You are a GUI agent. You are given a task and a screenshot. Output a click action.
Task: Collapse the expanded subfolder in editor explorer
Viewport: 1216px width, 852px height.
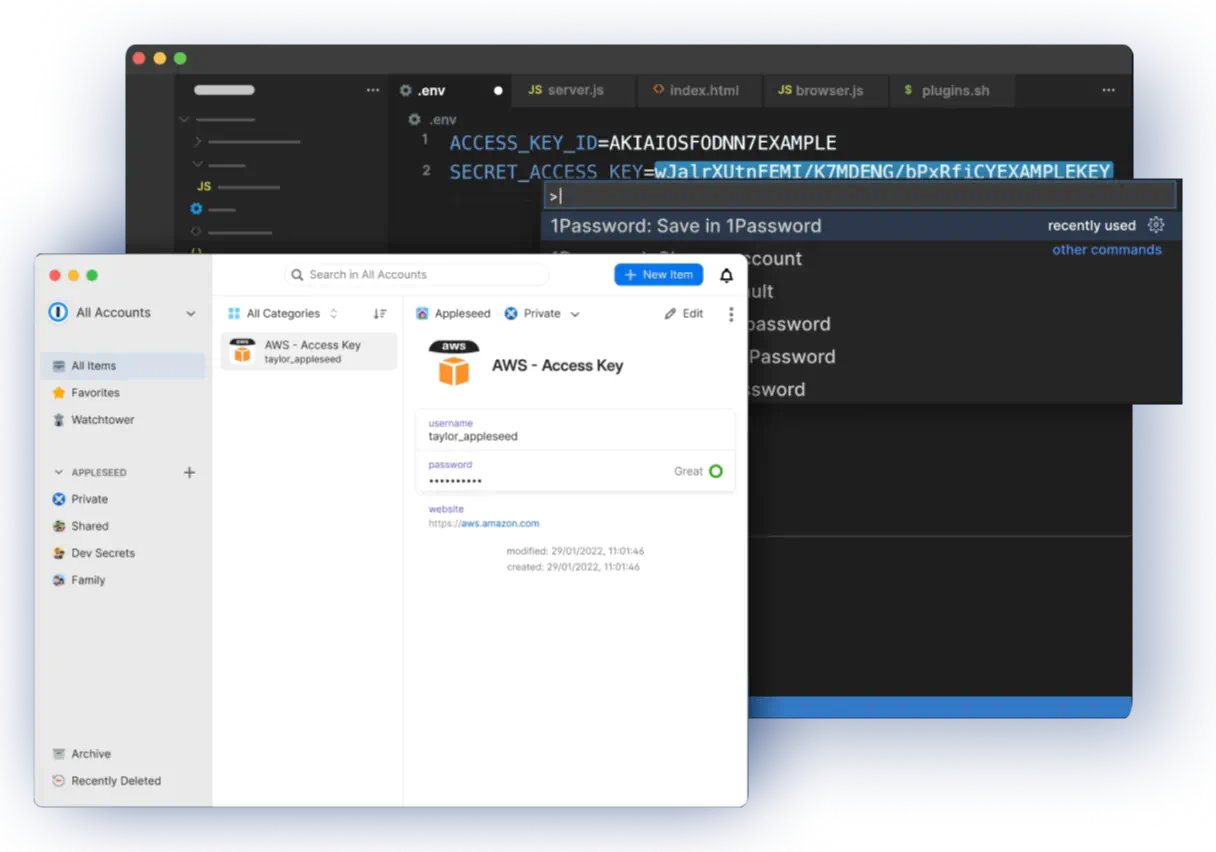(x=197, y=164)
